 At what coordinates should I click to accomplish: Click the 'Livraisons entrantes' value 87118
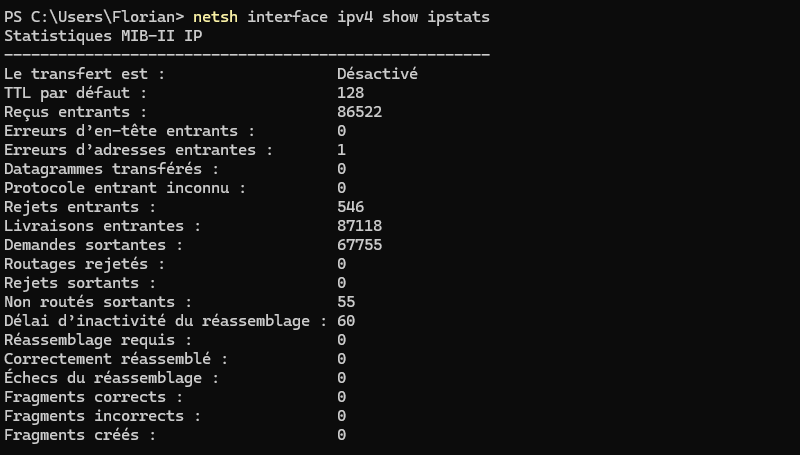pos(359,226)
